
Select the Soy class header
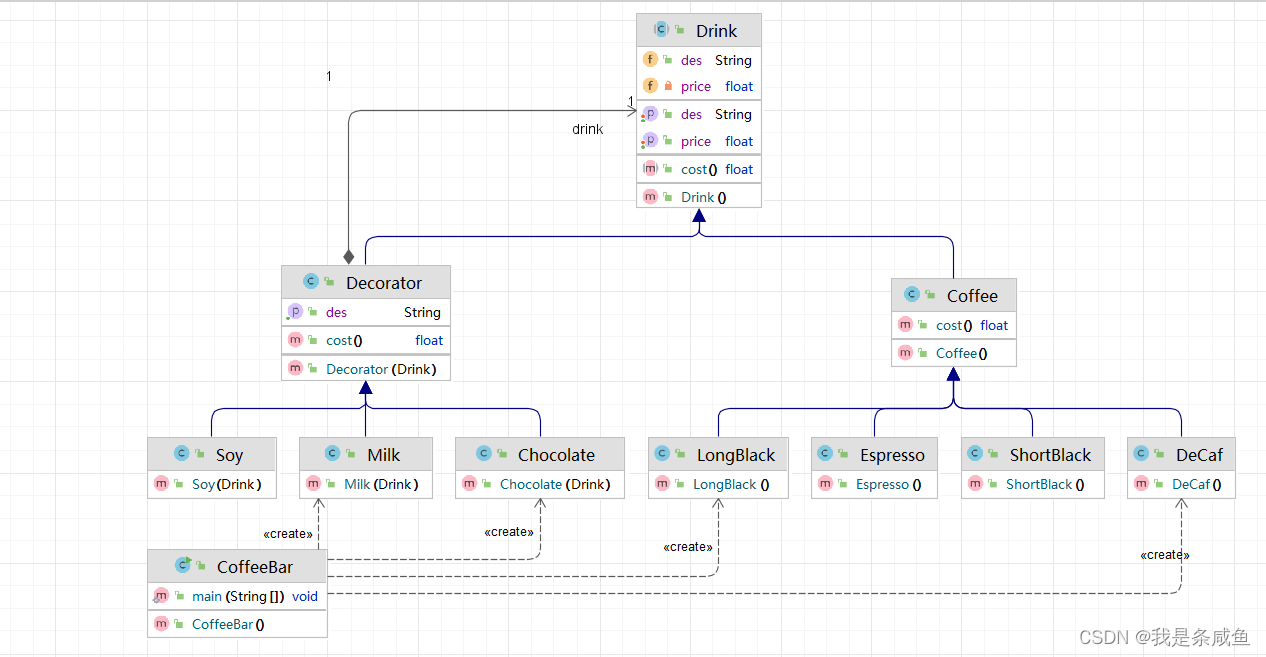tap(212, 454)
